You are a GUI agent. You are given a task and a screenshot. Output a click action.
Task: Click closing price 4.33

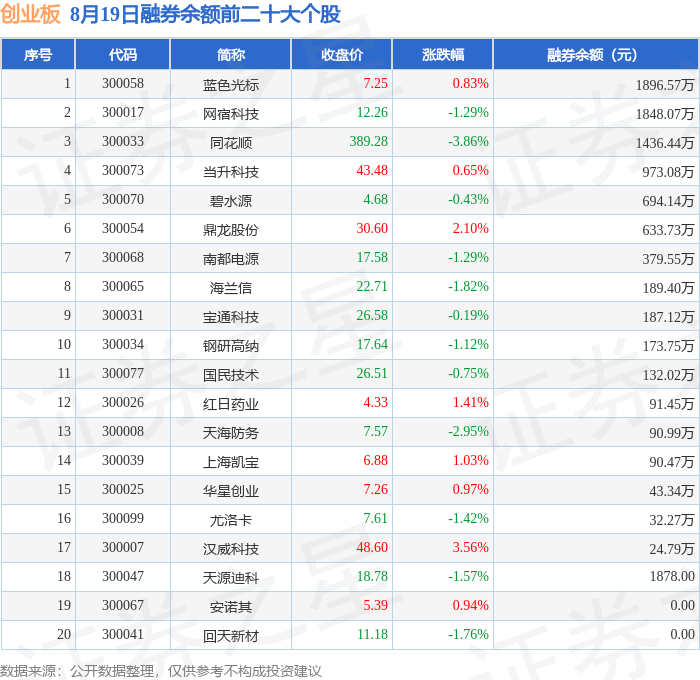(x=375, y=403)
